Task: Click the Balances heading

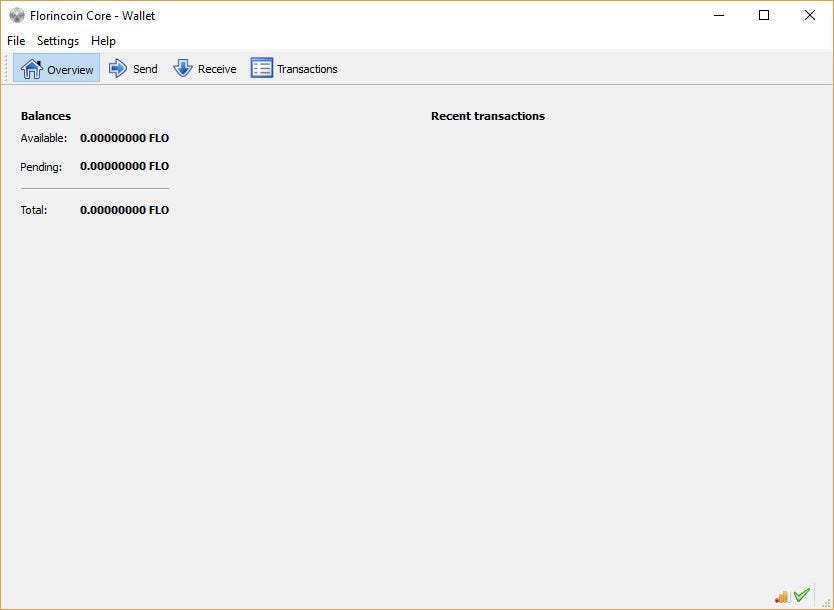Action: (x=46, y=116)
